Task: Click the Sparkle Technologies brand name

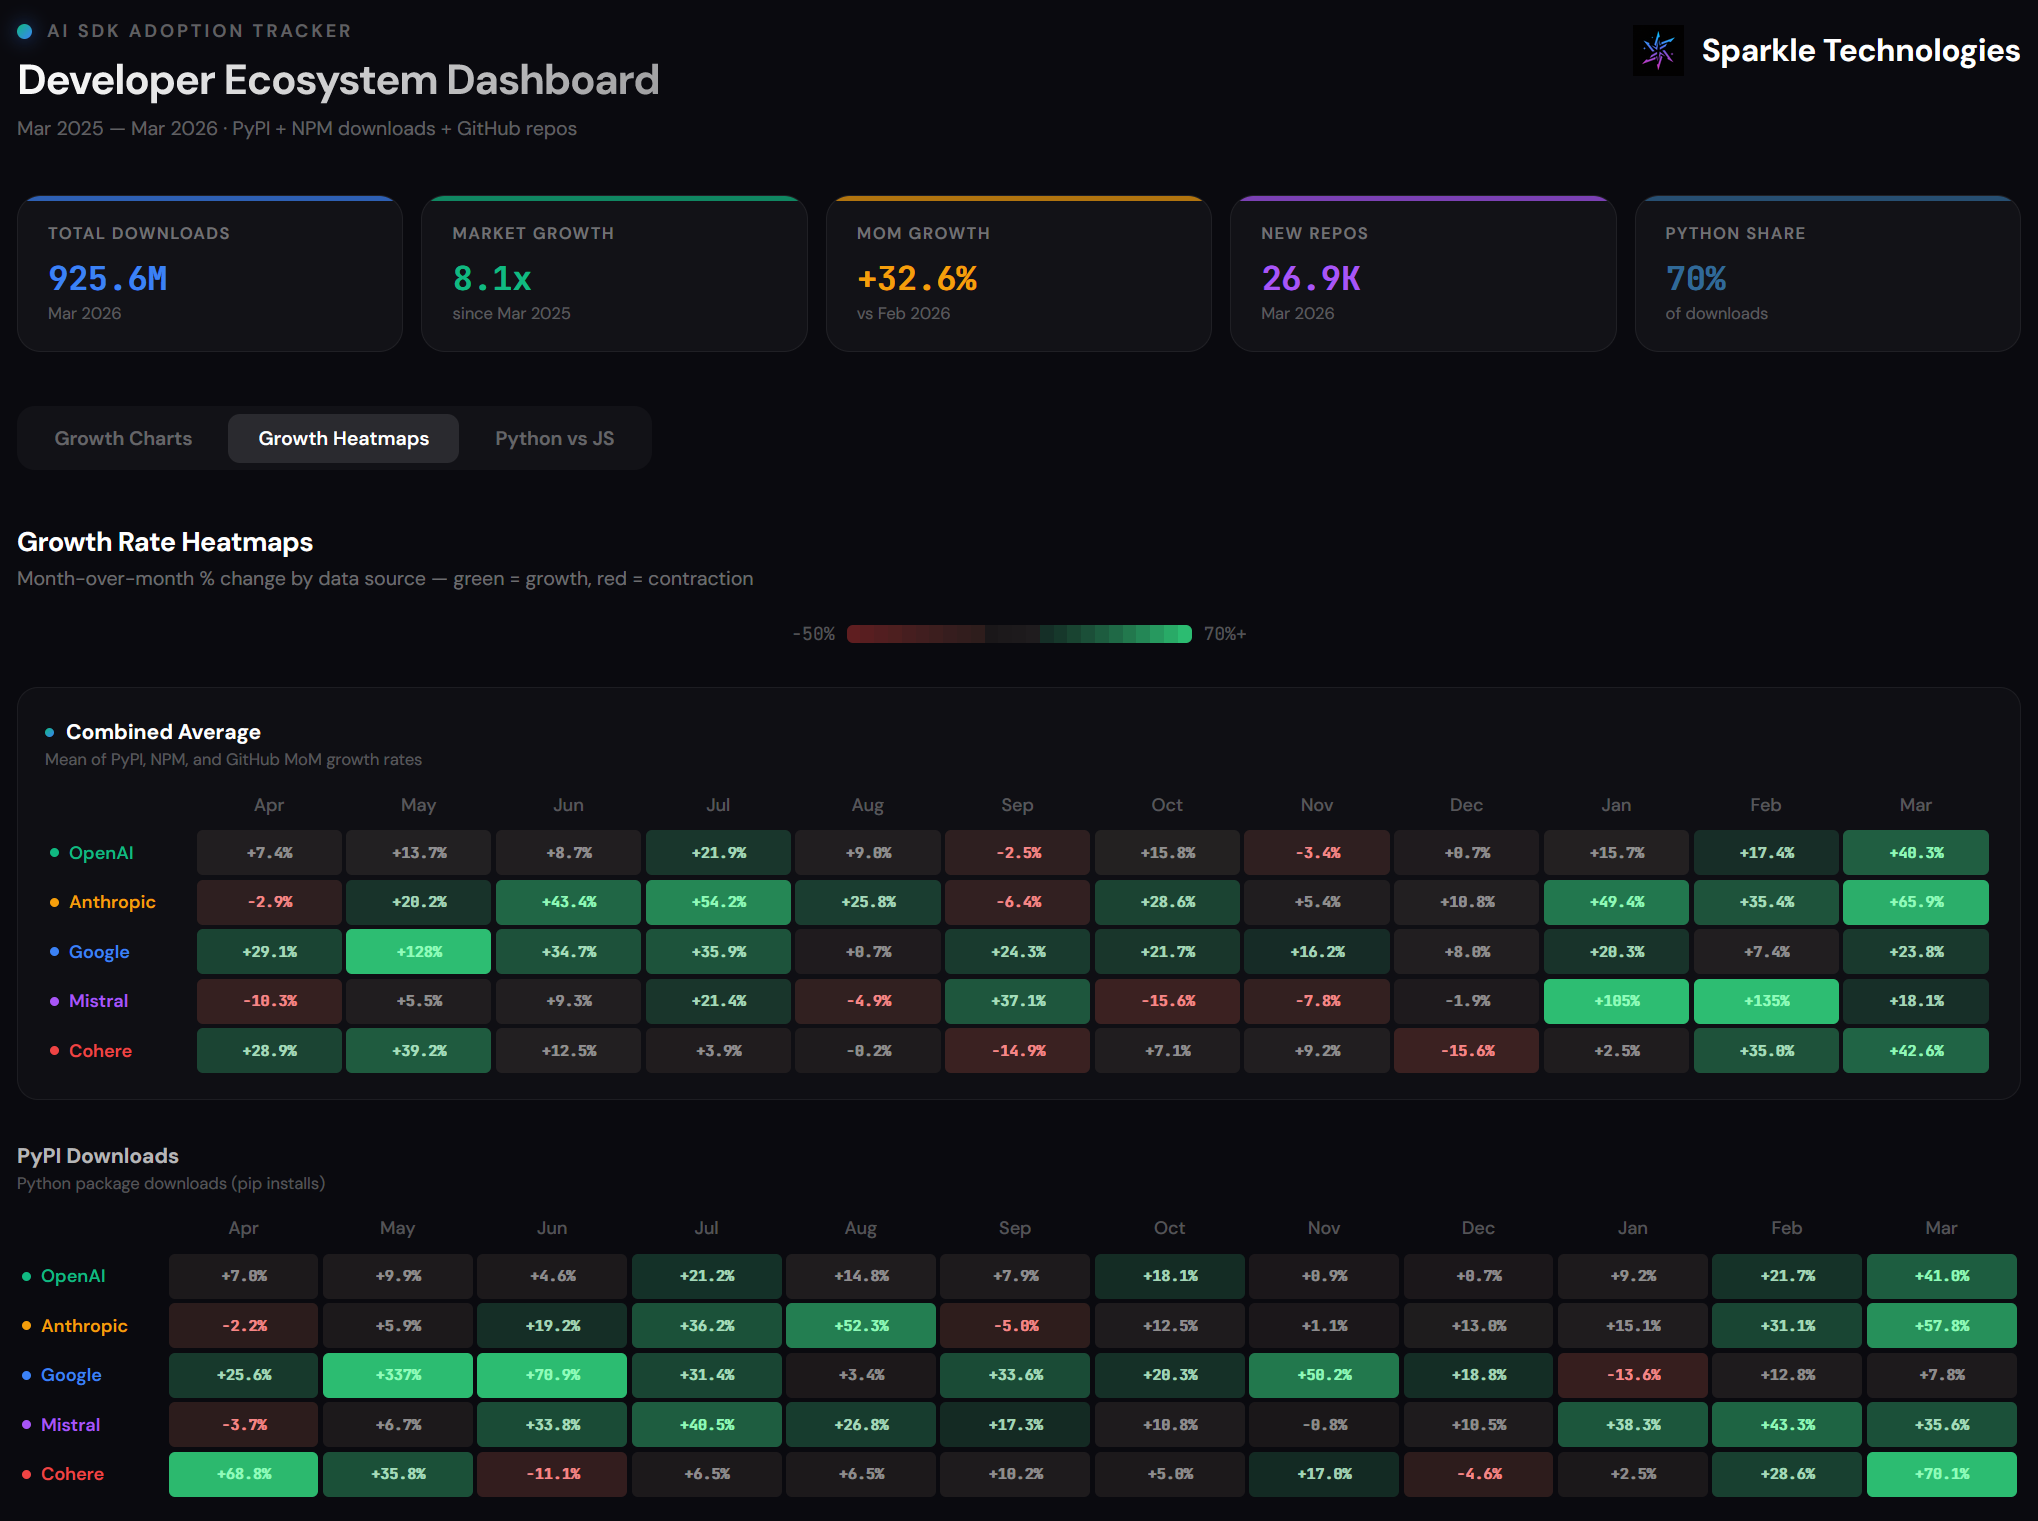Action: point(1860,50)
